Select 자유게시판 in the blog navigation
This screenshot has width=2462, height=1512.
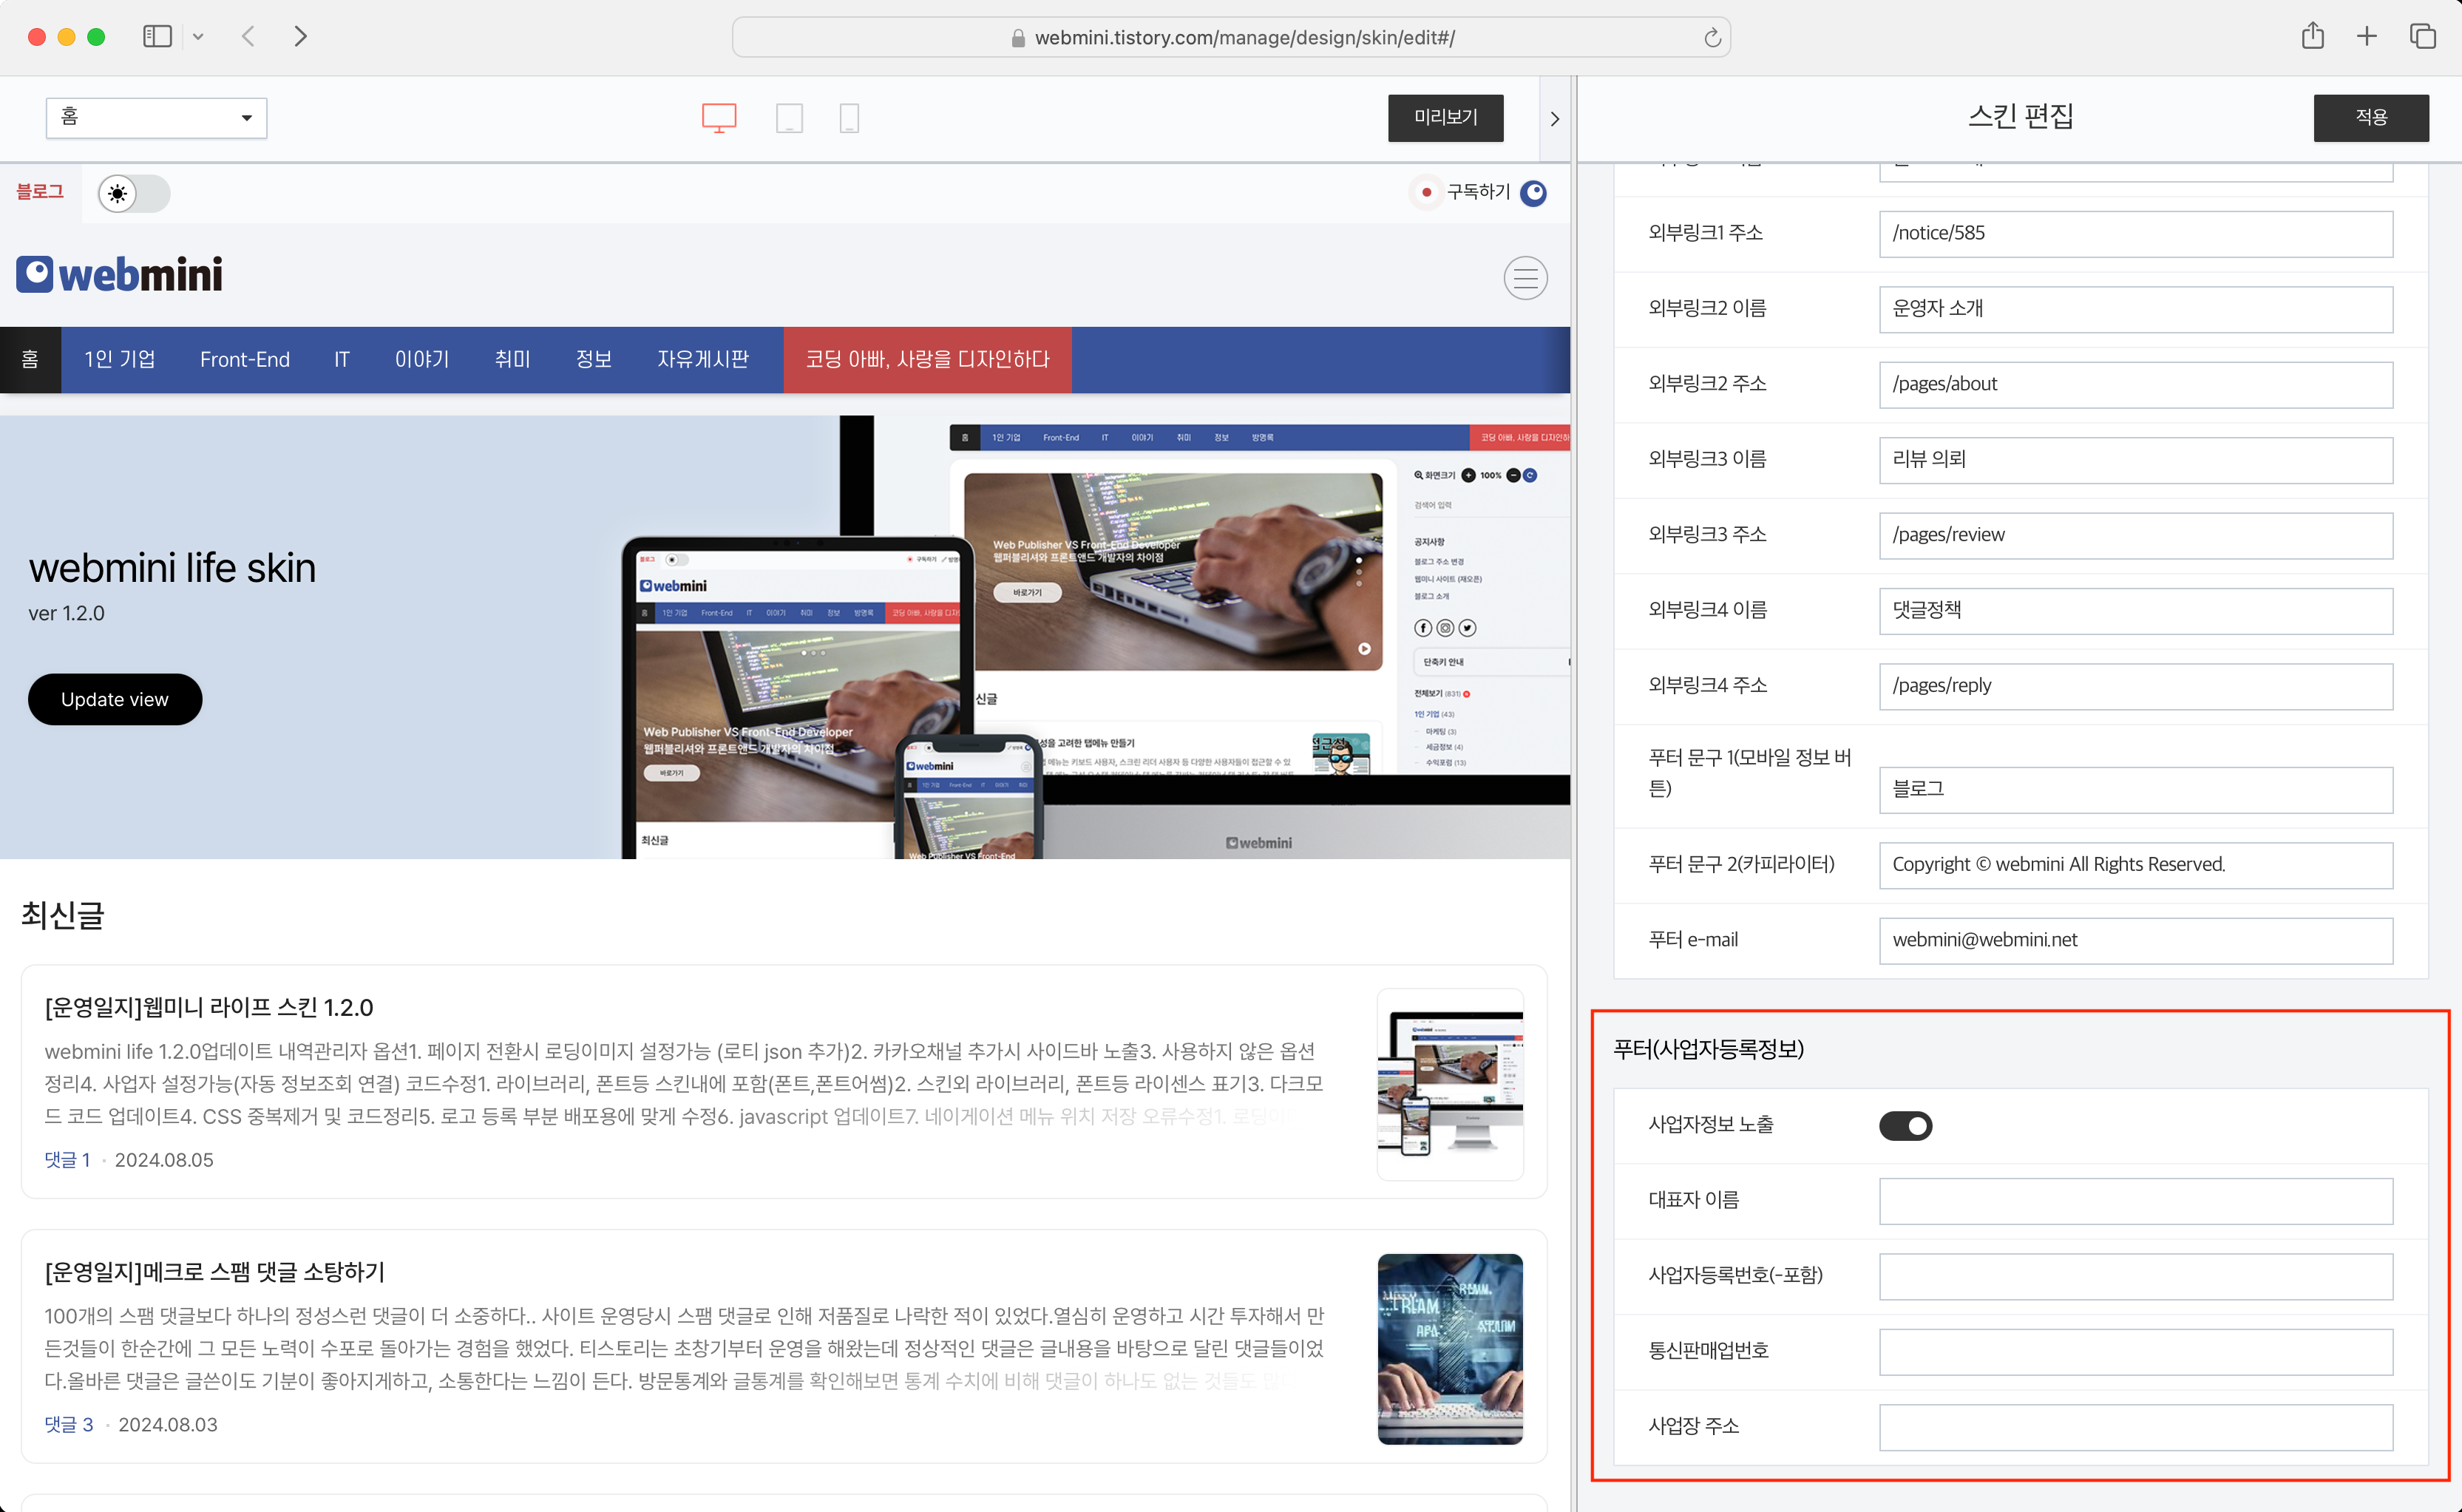tap(702, 360)
